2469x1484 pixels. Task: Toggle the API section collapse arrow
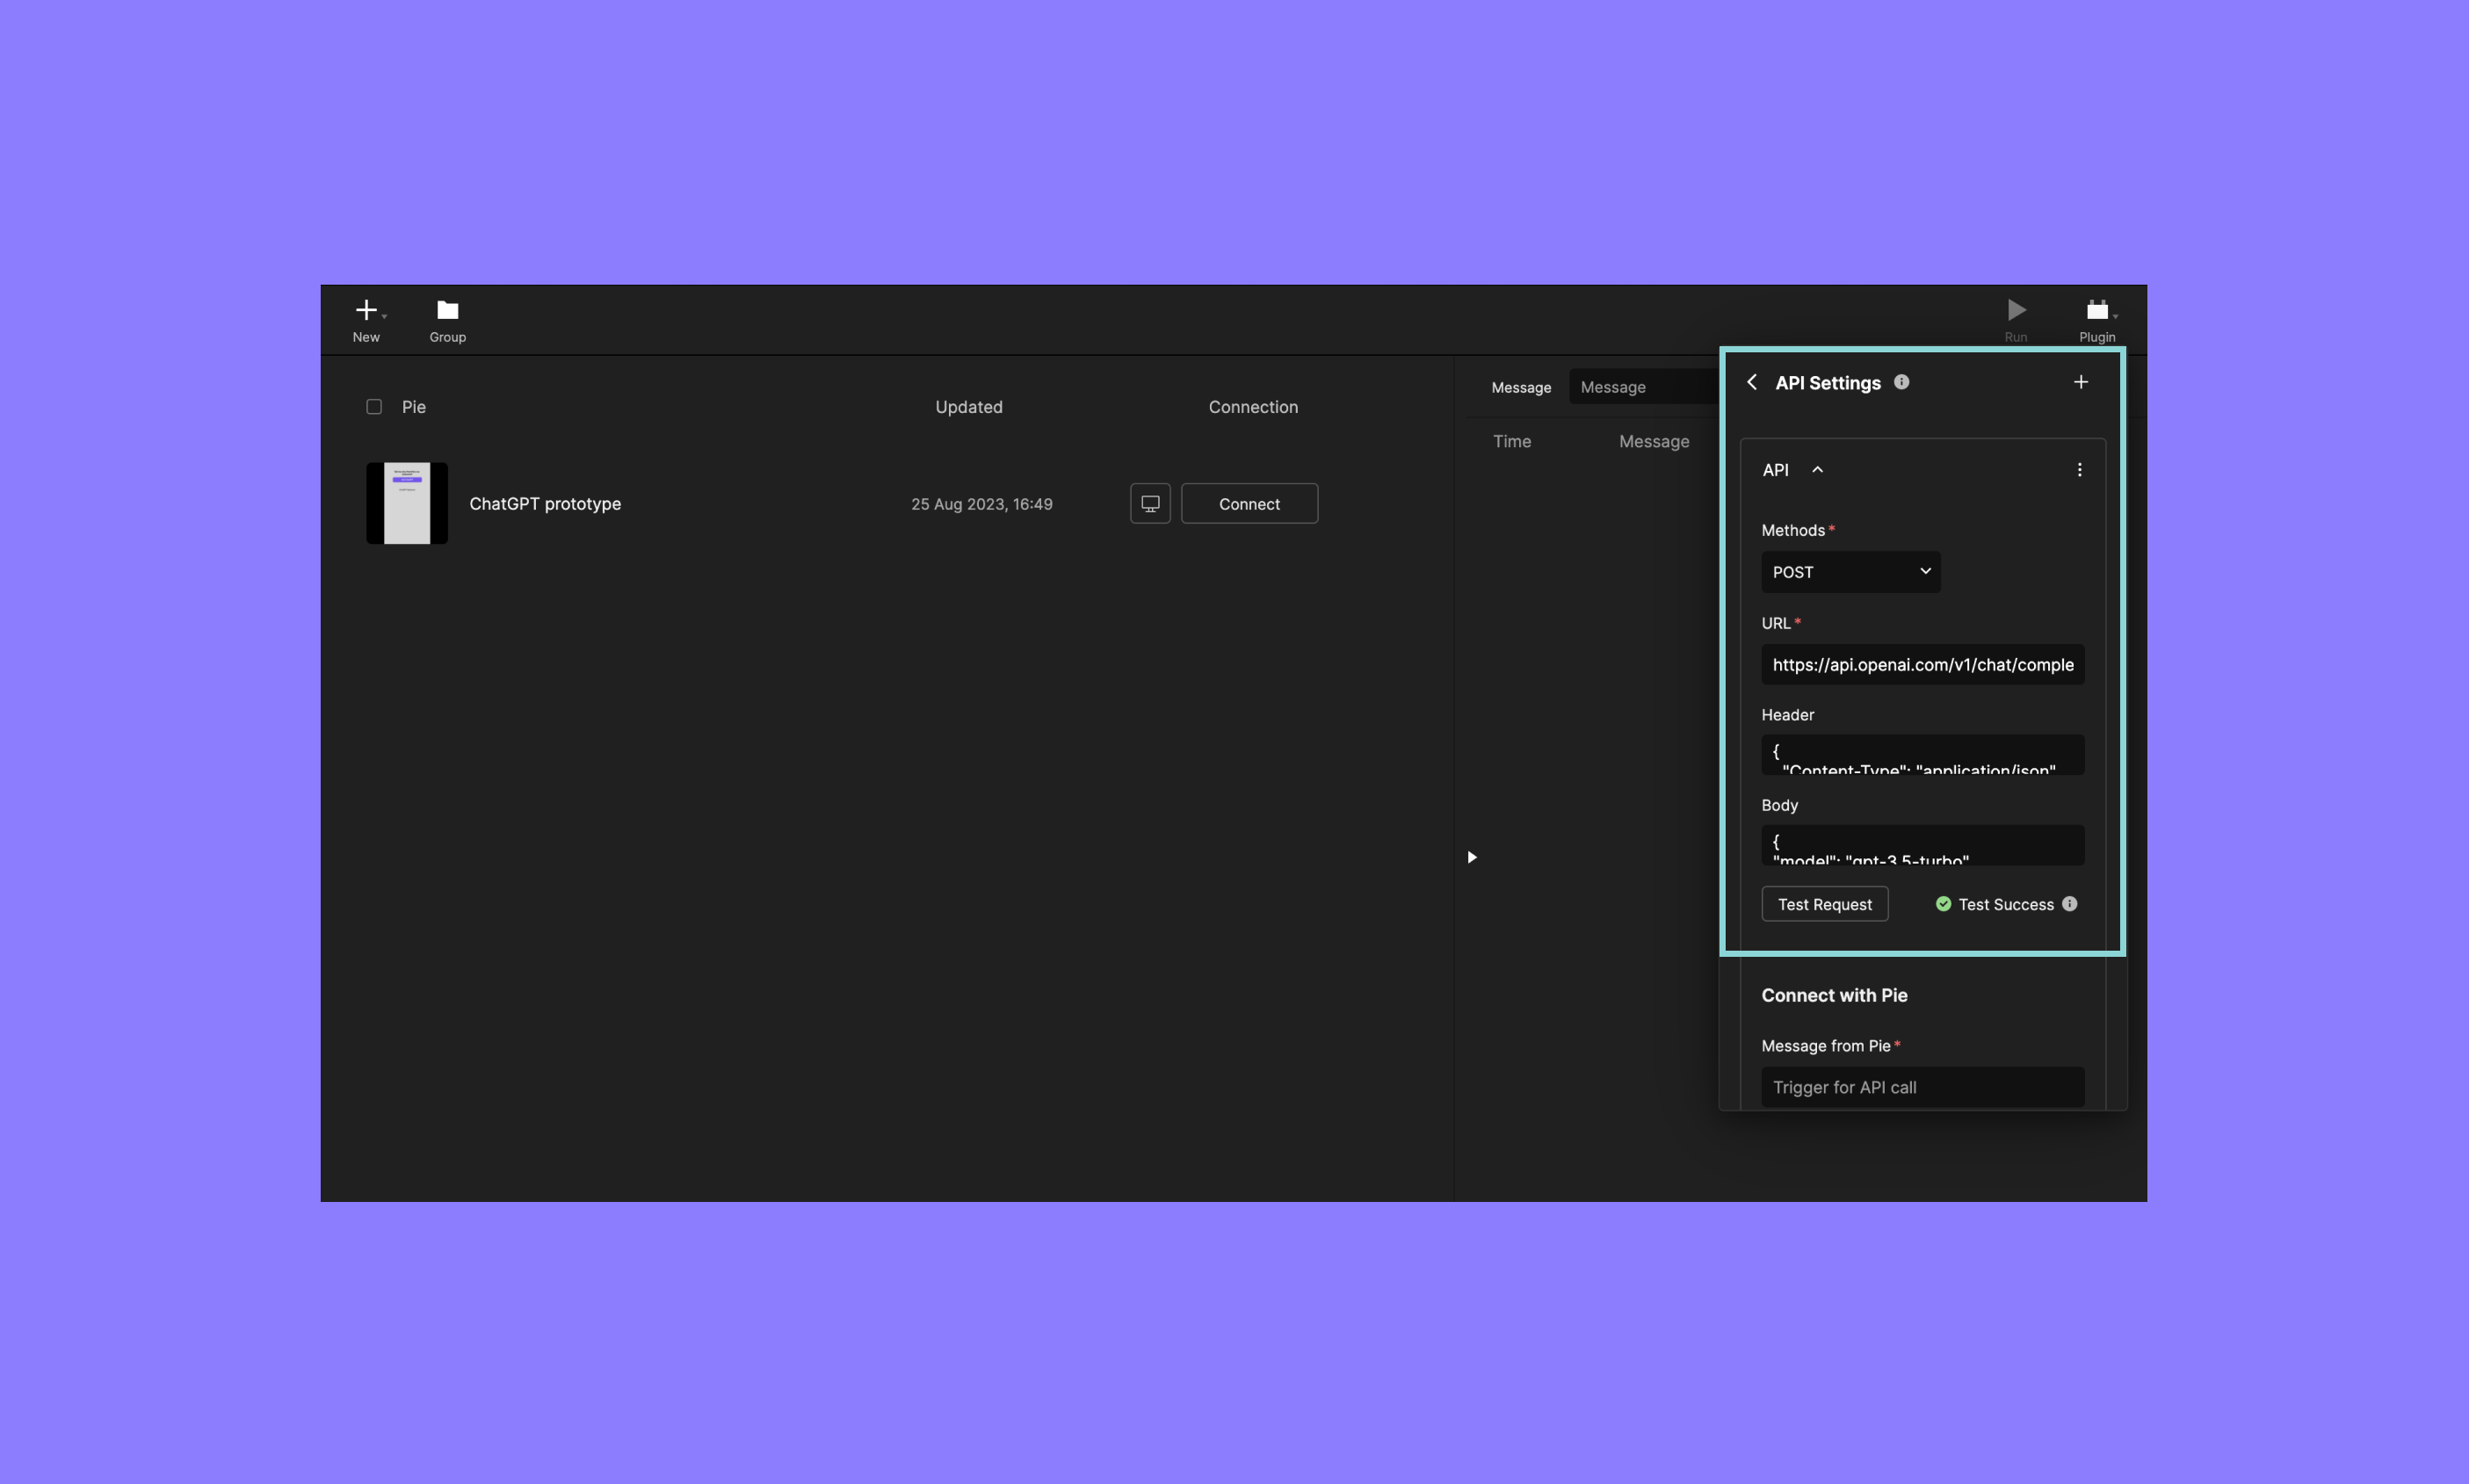click(1818, 467)
